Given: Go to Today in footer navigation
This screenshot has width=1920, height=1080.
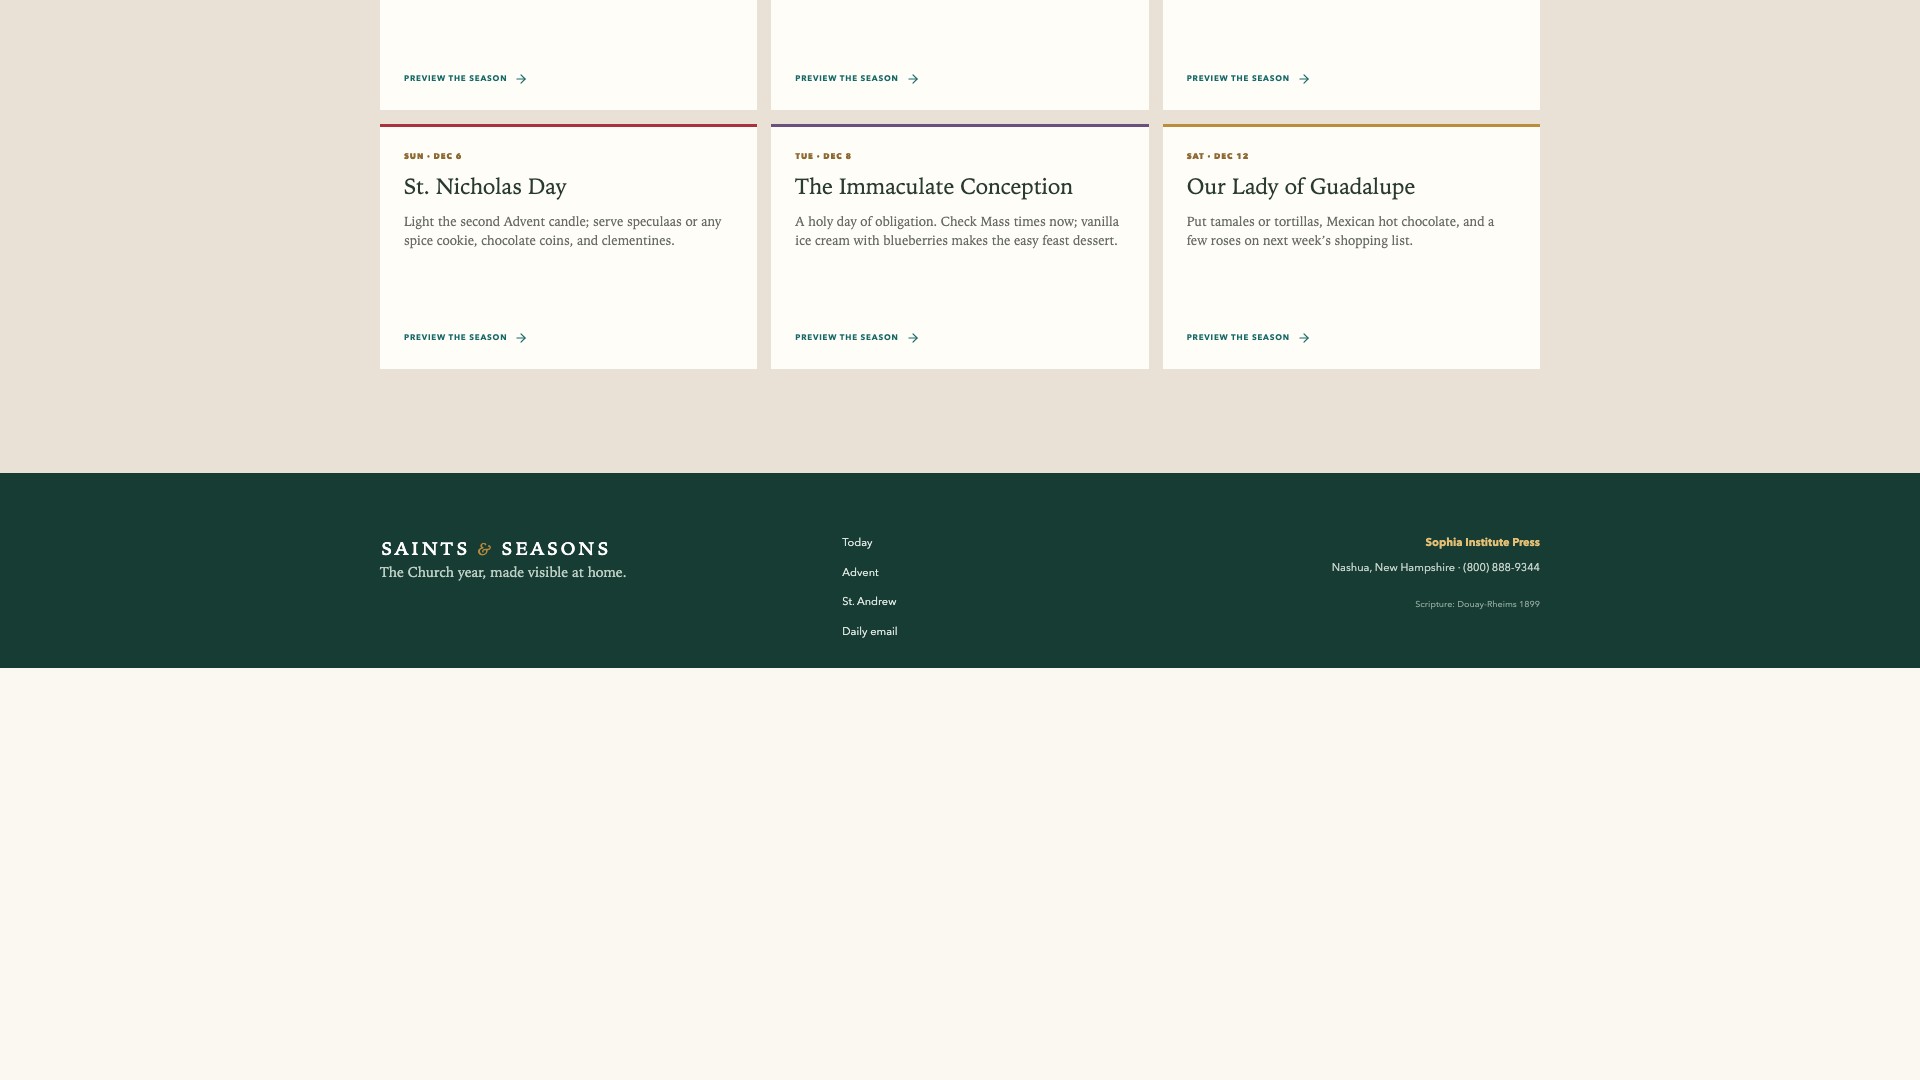Looking at the screenshot, I should (x=857, y=542).
